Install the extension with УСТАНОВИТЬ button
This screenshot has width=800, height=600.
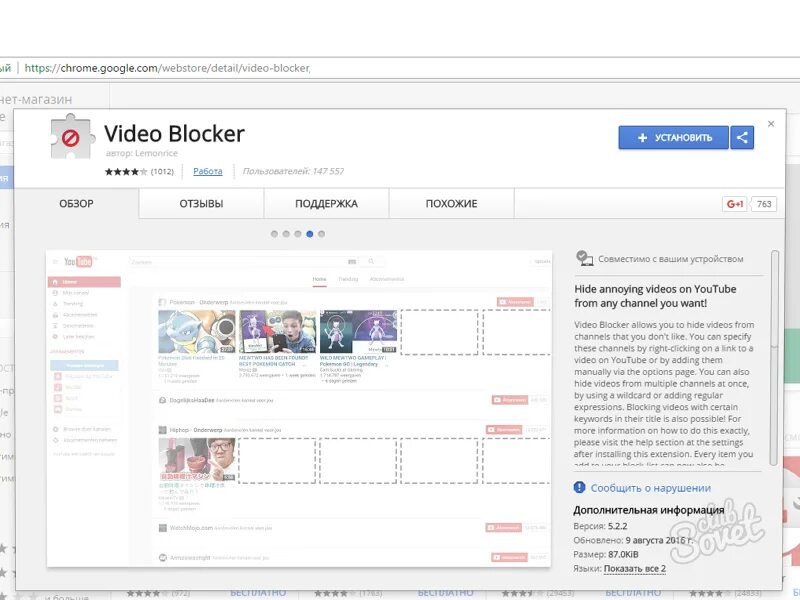[x=673, y=138]
